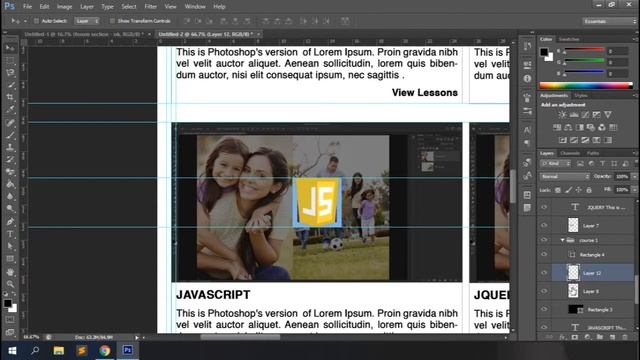
Task: Add a layer mask from Layers footer
Action: (575, 337)
